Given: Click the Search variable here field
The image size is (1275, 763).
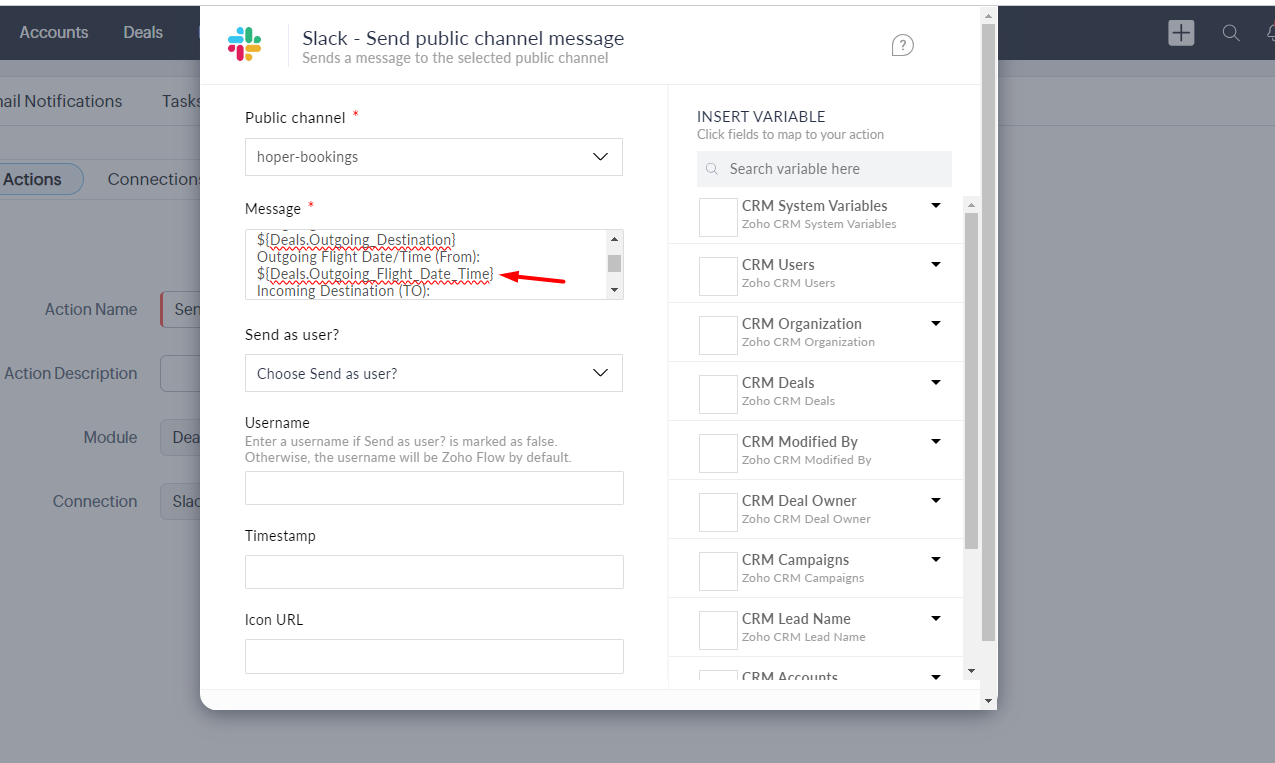Looking at the screenshot, I should pos(824,169).
